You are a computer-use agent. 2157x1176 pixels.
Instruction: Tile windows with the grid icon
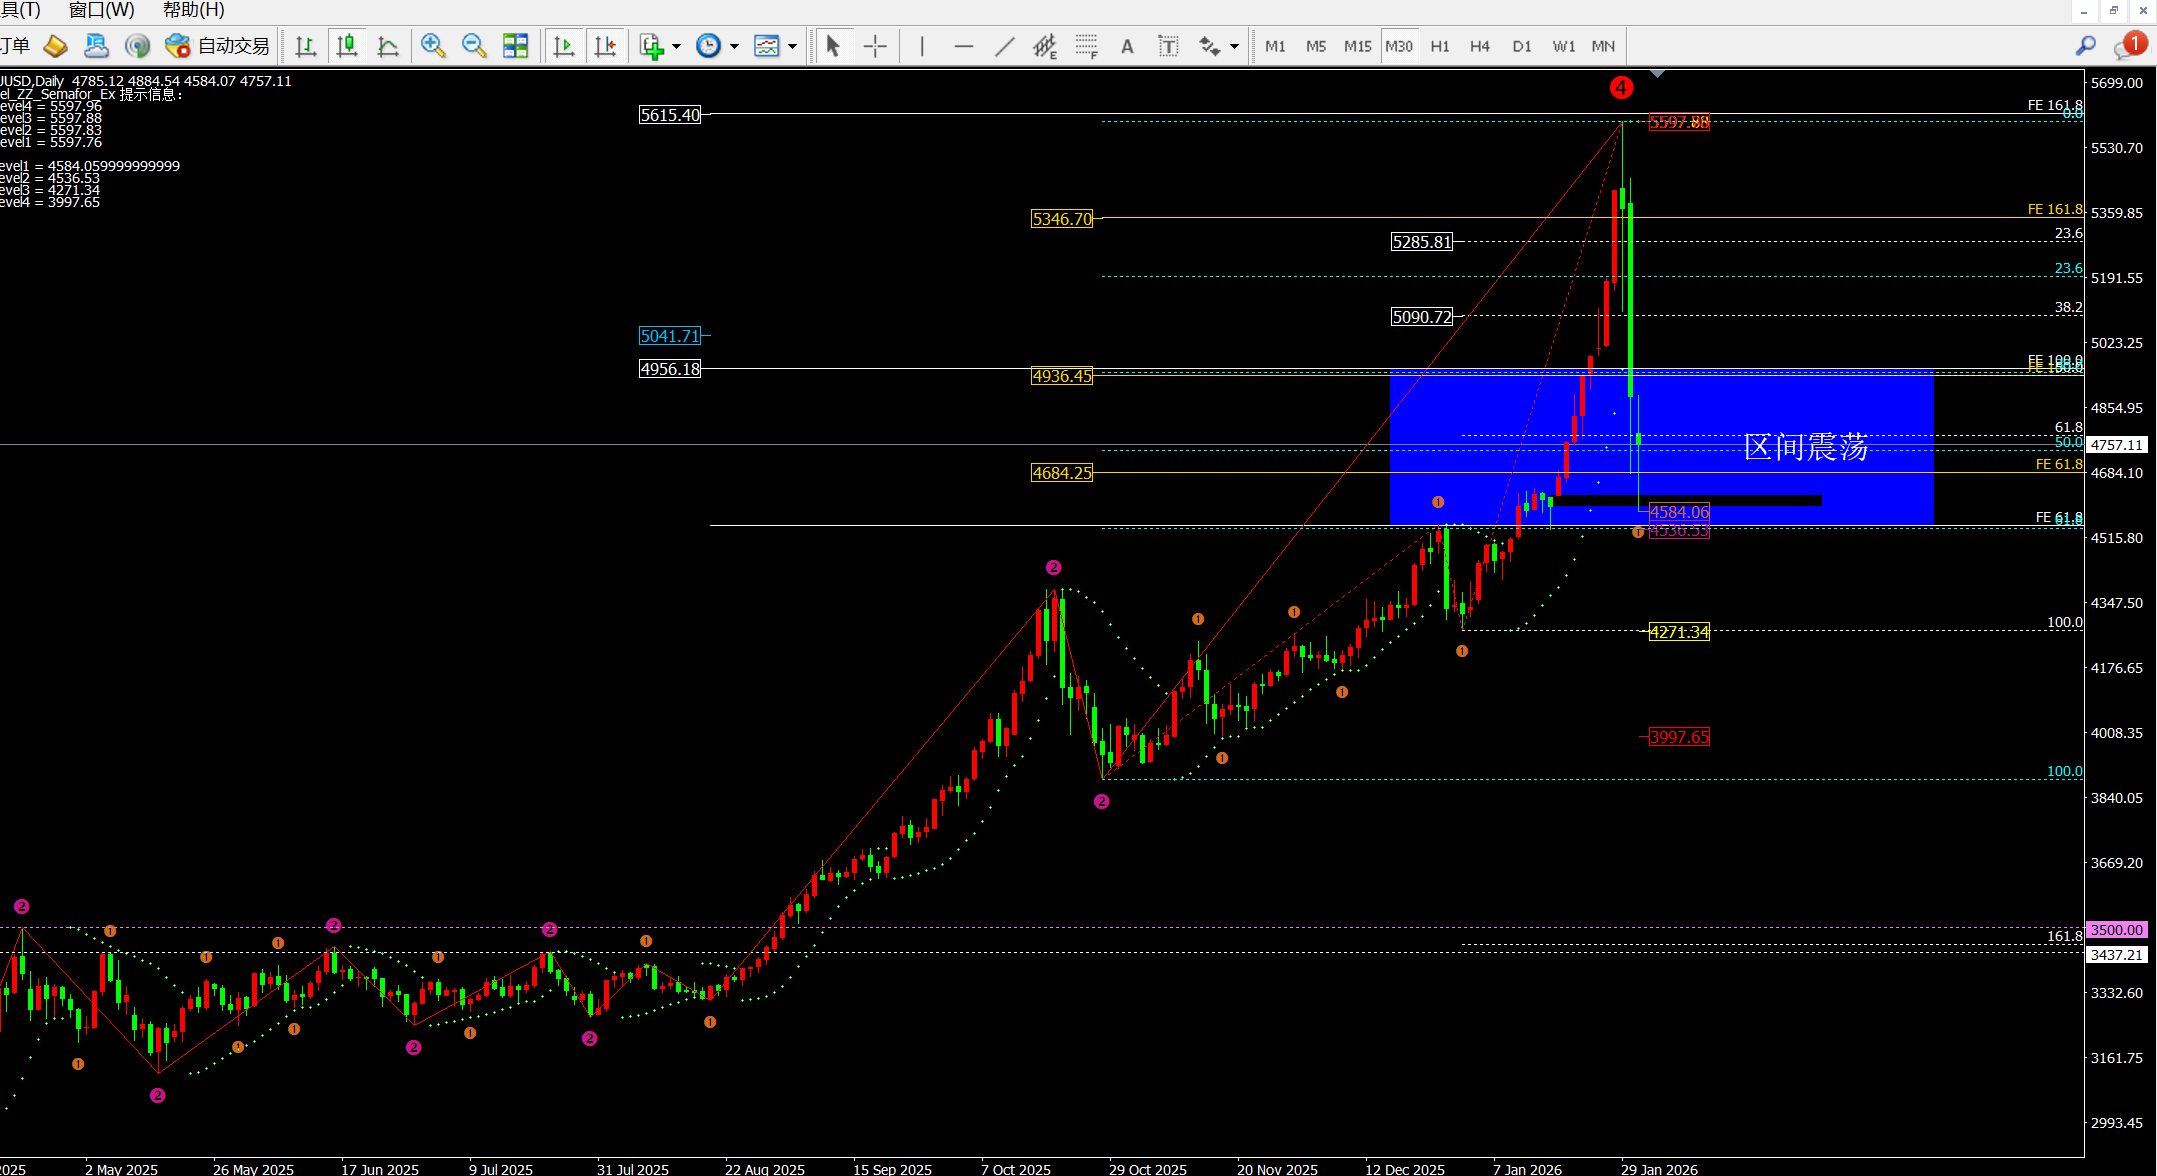515,46
